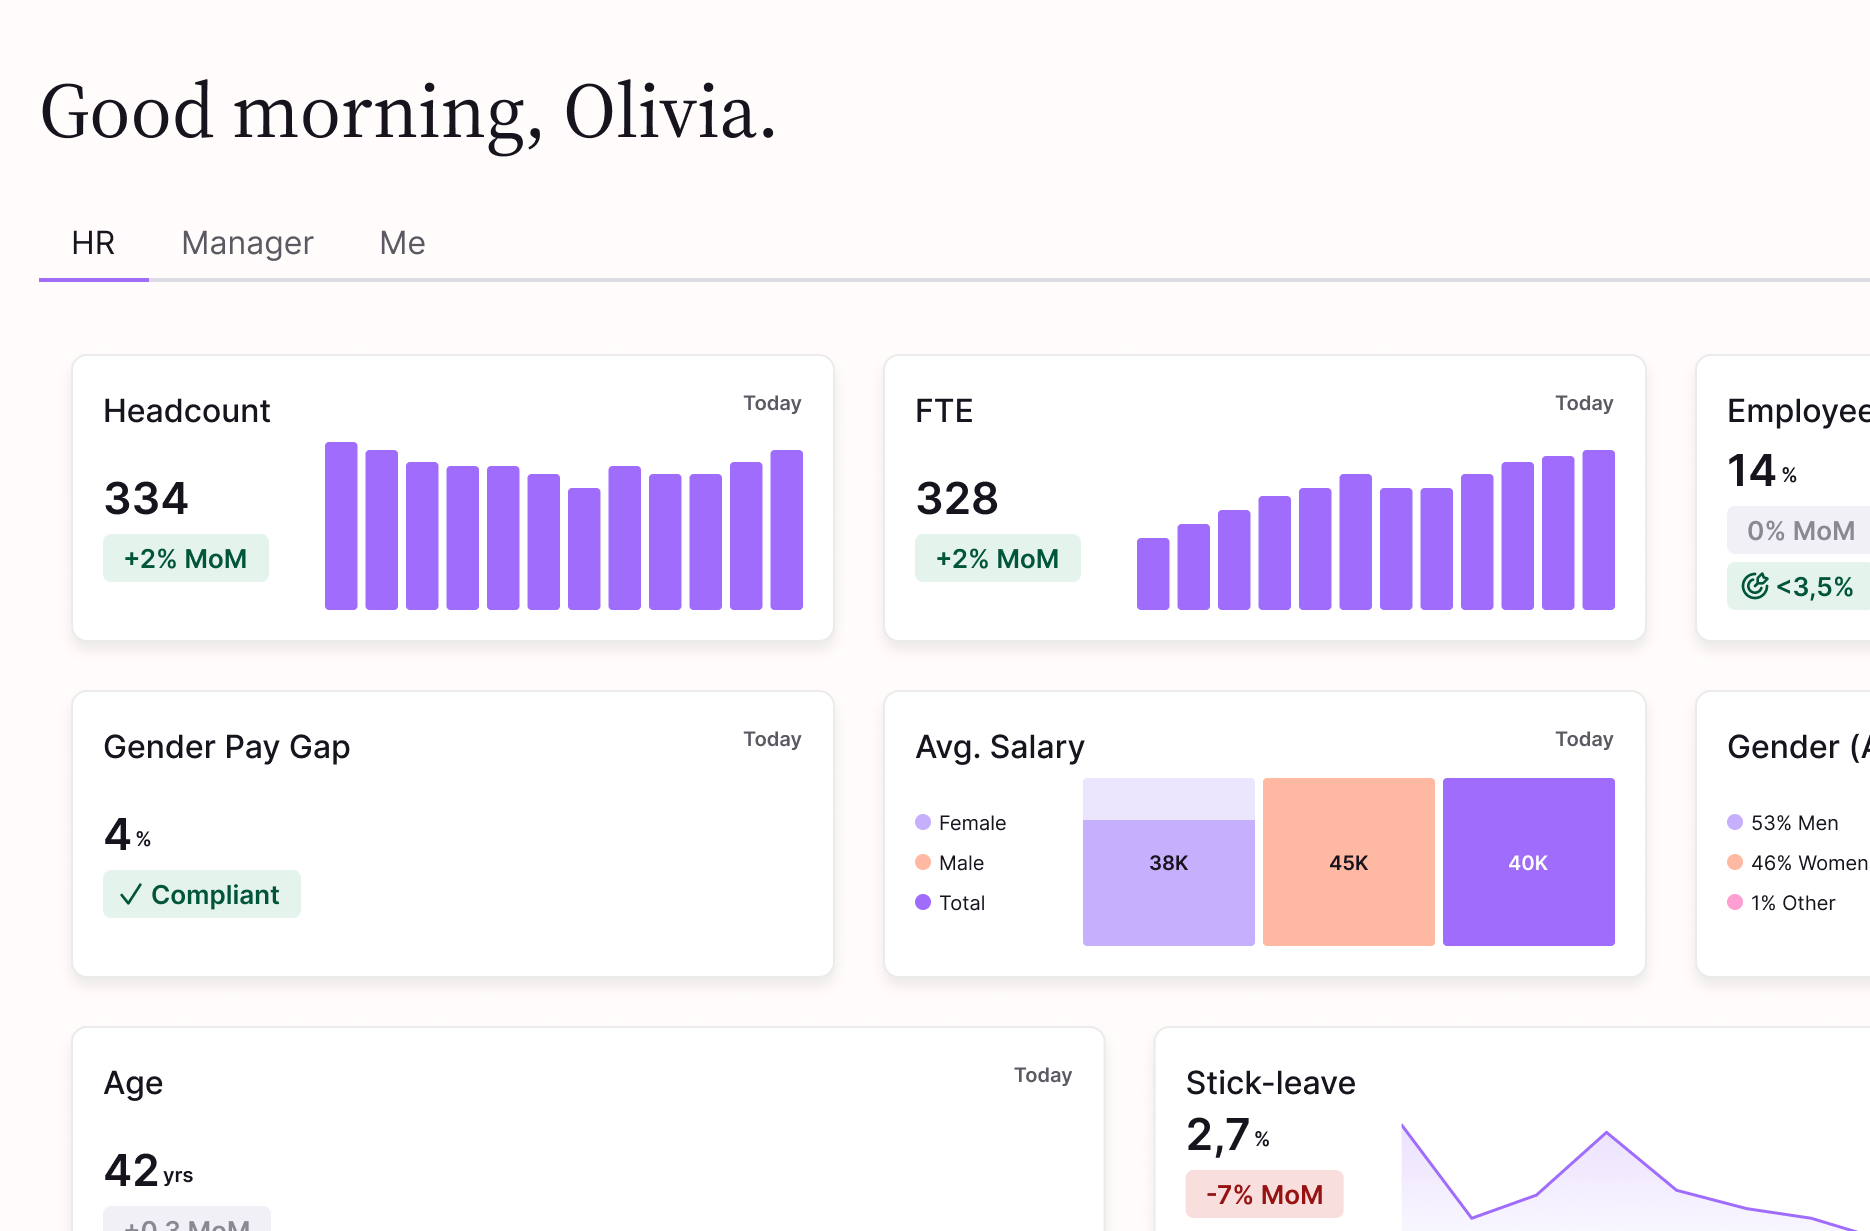Image resolution: width=1870 pixels, height=1231 pixels.
Task: Click the Today label on the FTE card
Action: pos(1584,403)
